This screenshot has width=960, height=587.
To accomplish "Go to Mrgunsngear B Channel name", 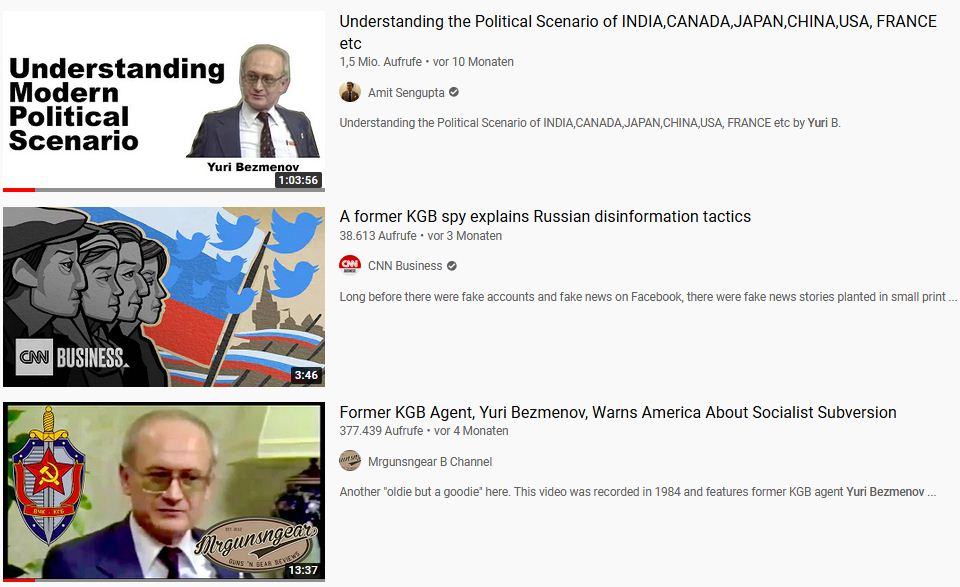I will coord(430,462).
